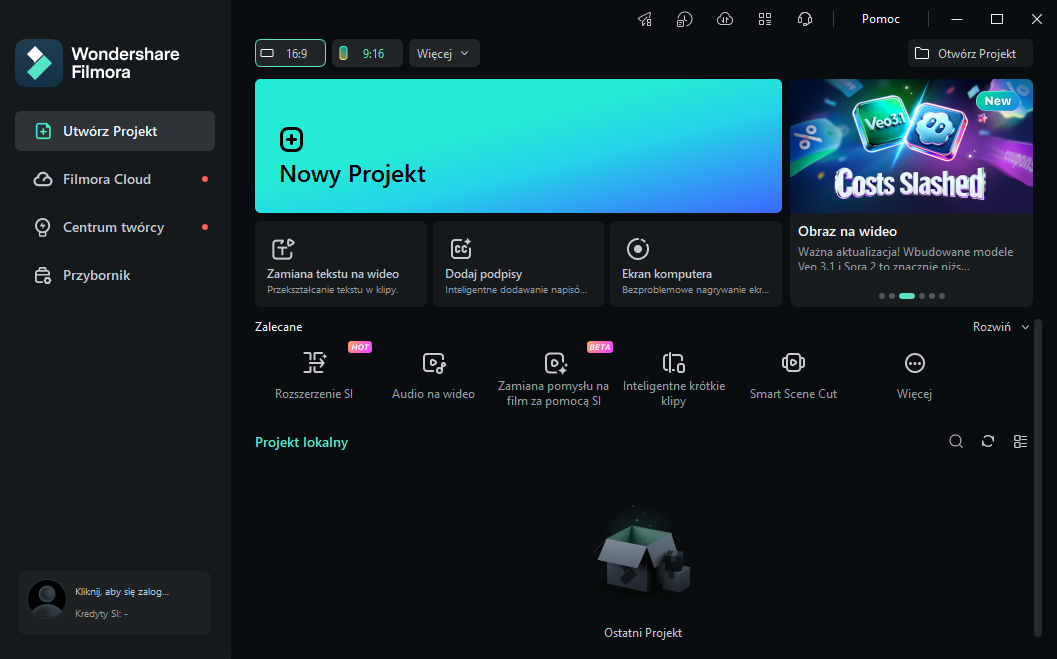Click the Wondershare Filmora logo icon
Viewport: 1057px width, 659px height.
39,63
